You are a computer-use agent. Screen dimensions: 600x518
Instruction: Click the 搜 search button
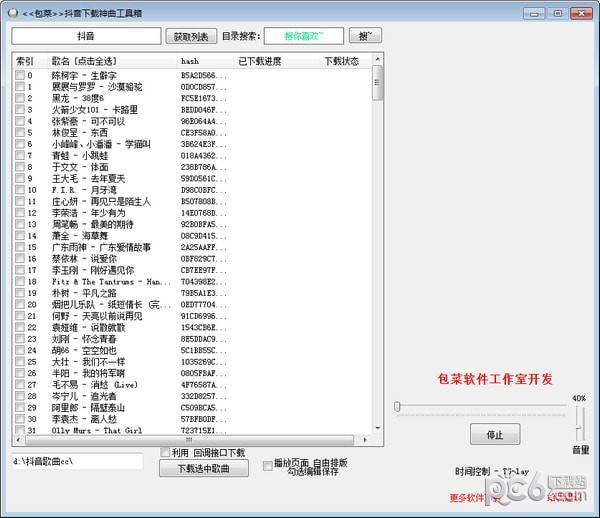(365, 36)
